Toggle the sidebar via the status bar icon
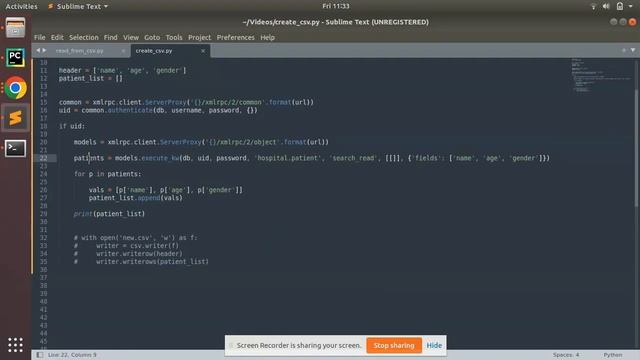The image size is (640, 360). tap(40, 355)
